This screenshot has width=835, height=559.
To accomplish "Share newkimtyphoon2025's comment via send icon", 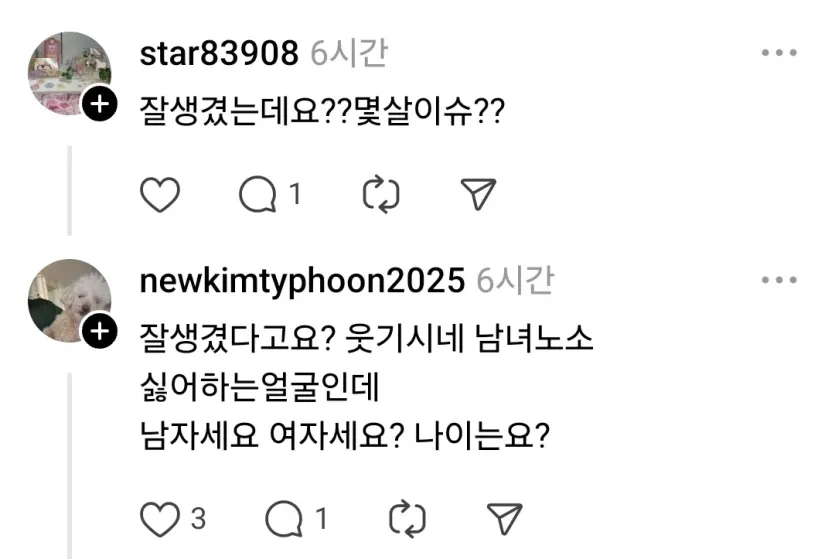I will pos(504,519).
